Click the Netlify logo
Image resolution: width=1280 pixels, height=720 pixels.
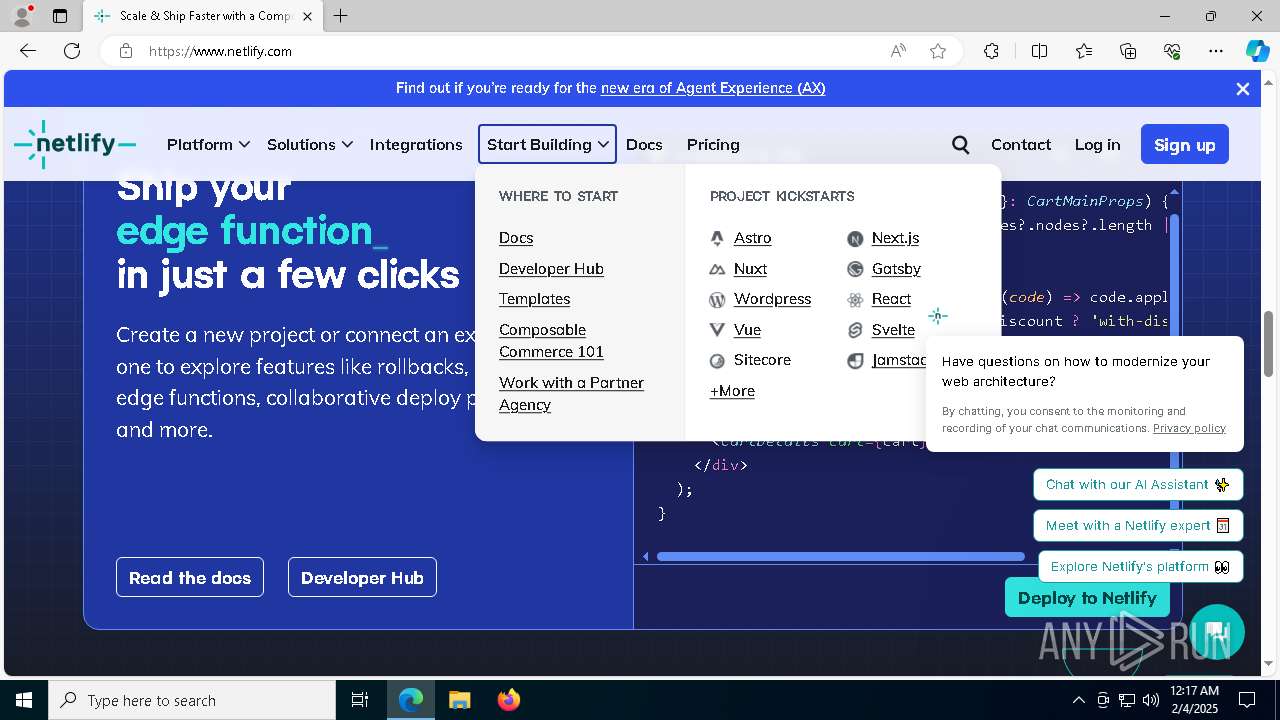click(75, 144)
